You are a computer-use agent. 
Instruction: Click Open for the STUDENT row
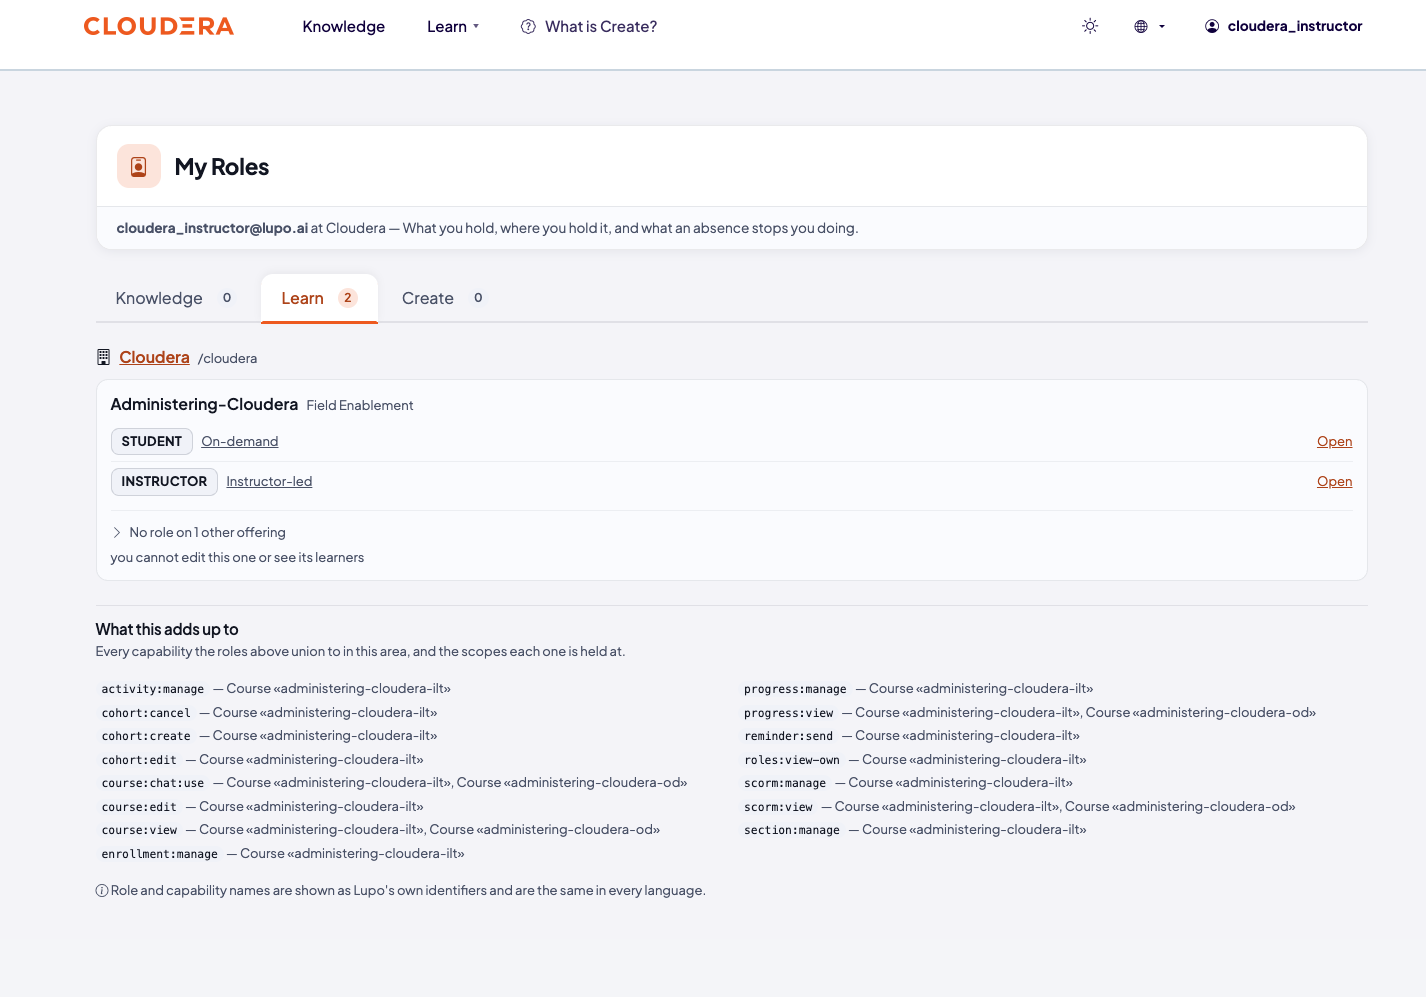pyautogui.click(x=1334, y=441)
